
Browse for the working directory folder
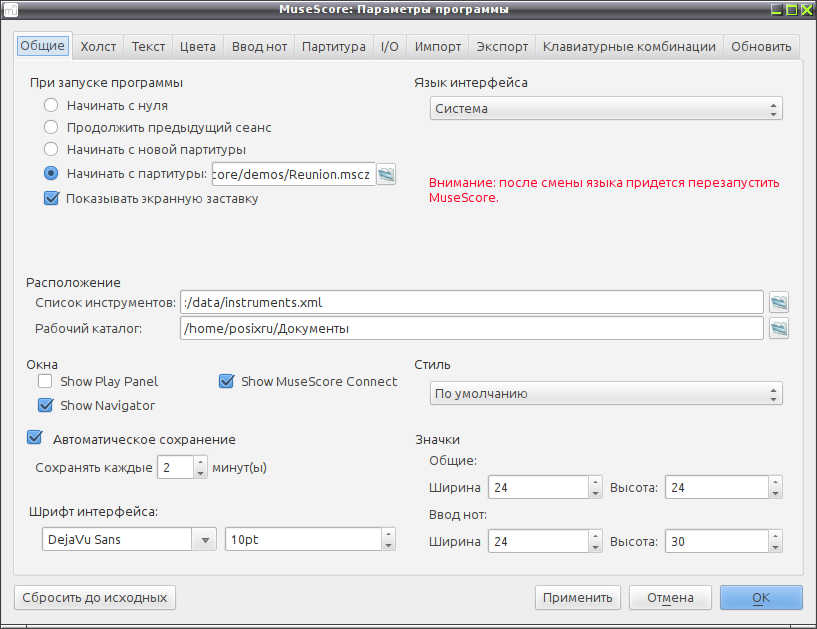[x=778, y=328]
